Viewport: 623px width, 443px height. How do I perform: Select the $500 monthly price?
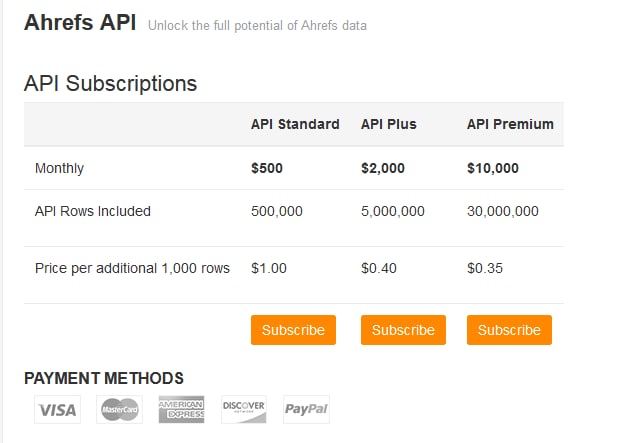click(x=267, y=168)
